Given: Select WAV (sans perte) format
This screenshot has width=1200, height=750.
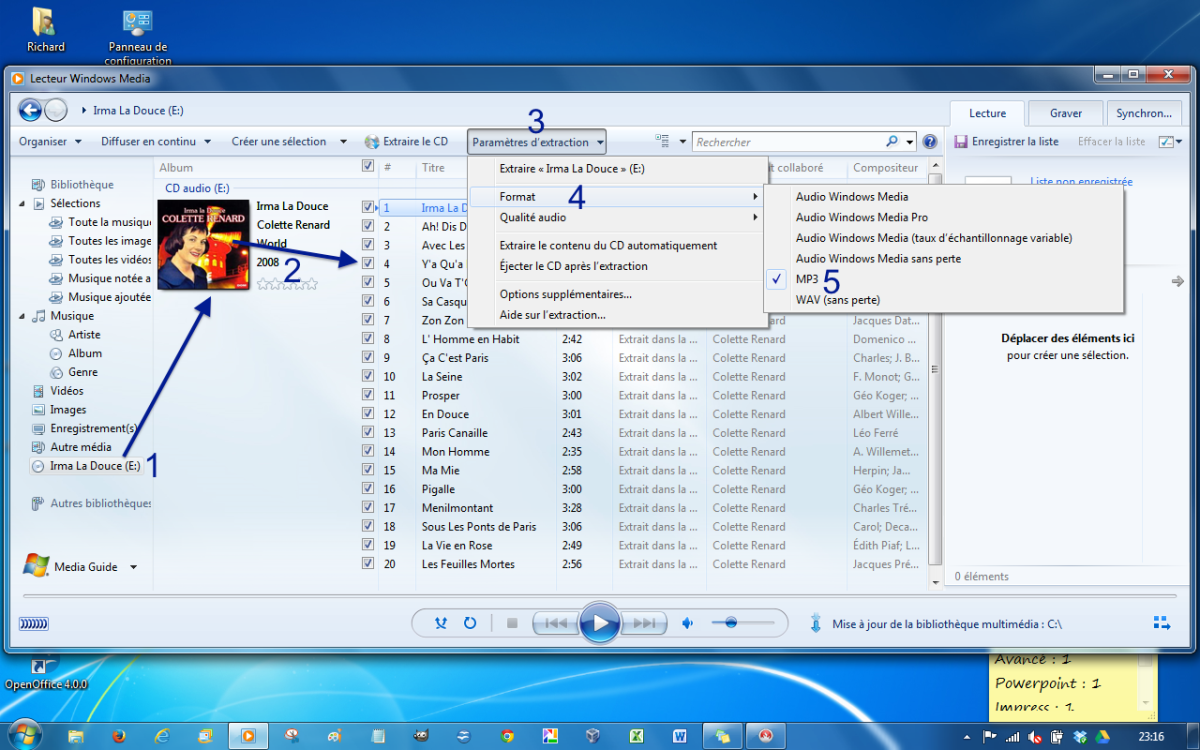Looking at the screenshot, I should [945, 300].
